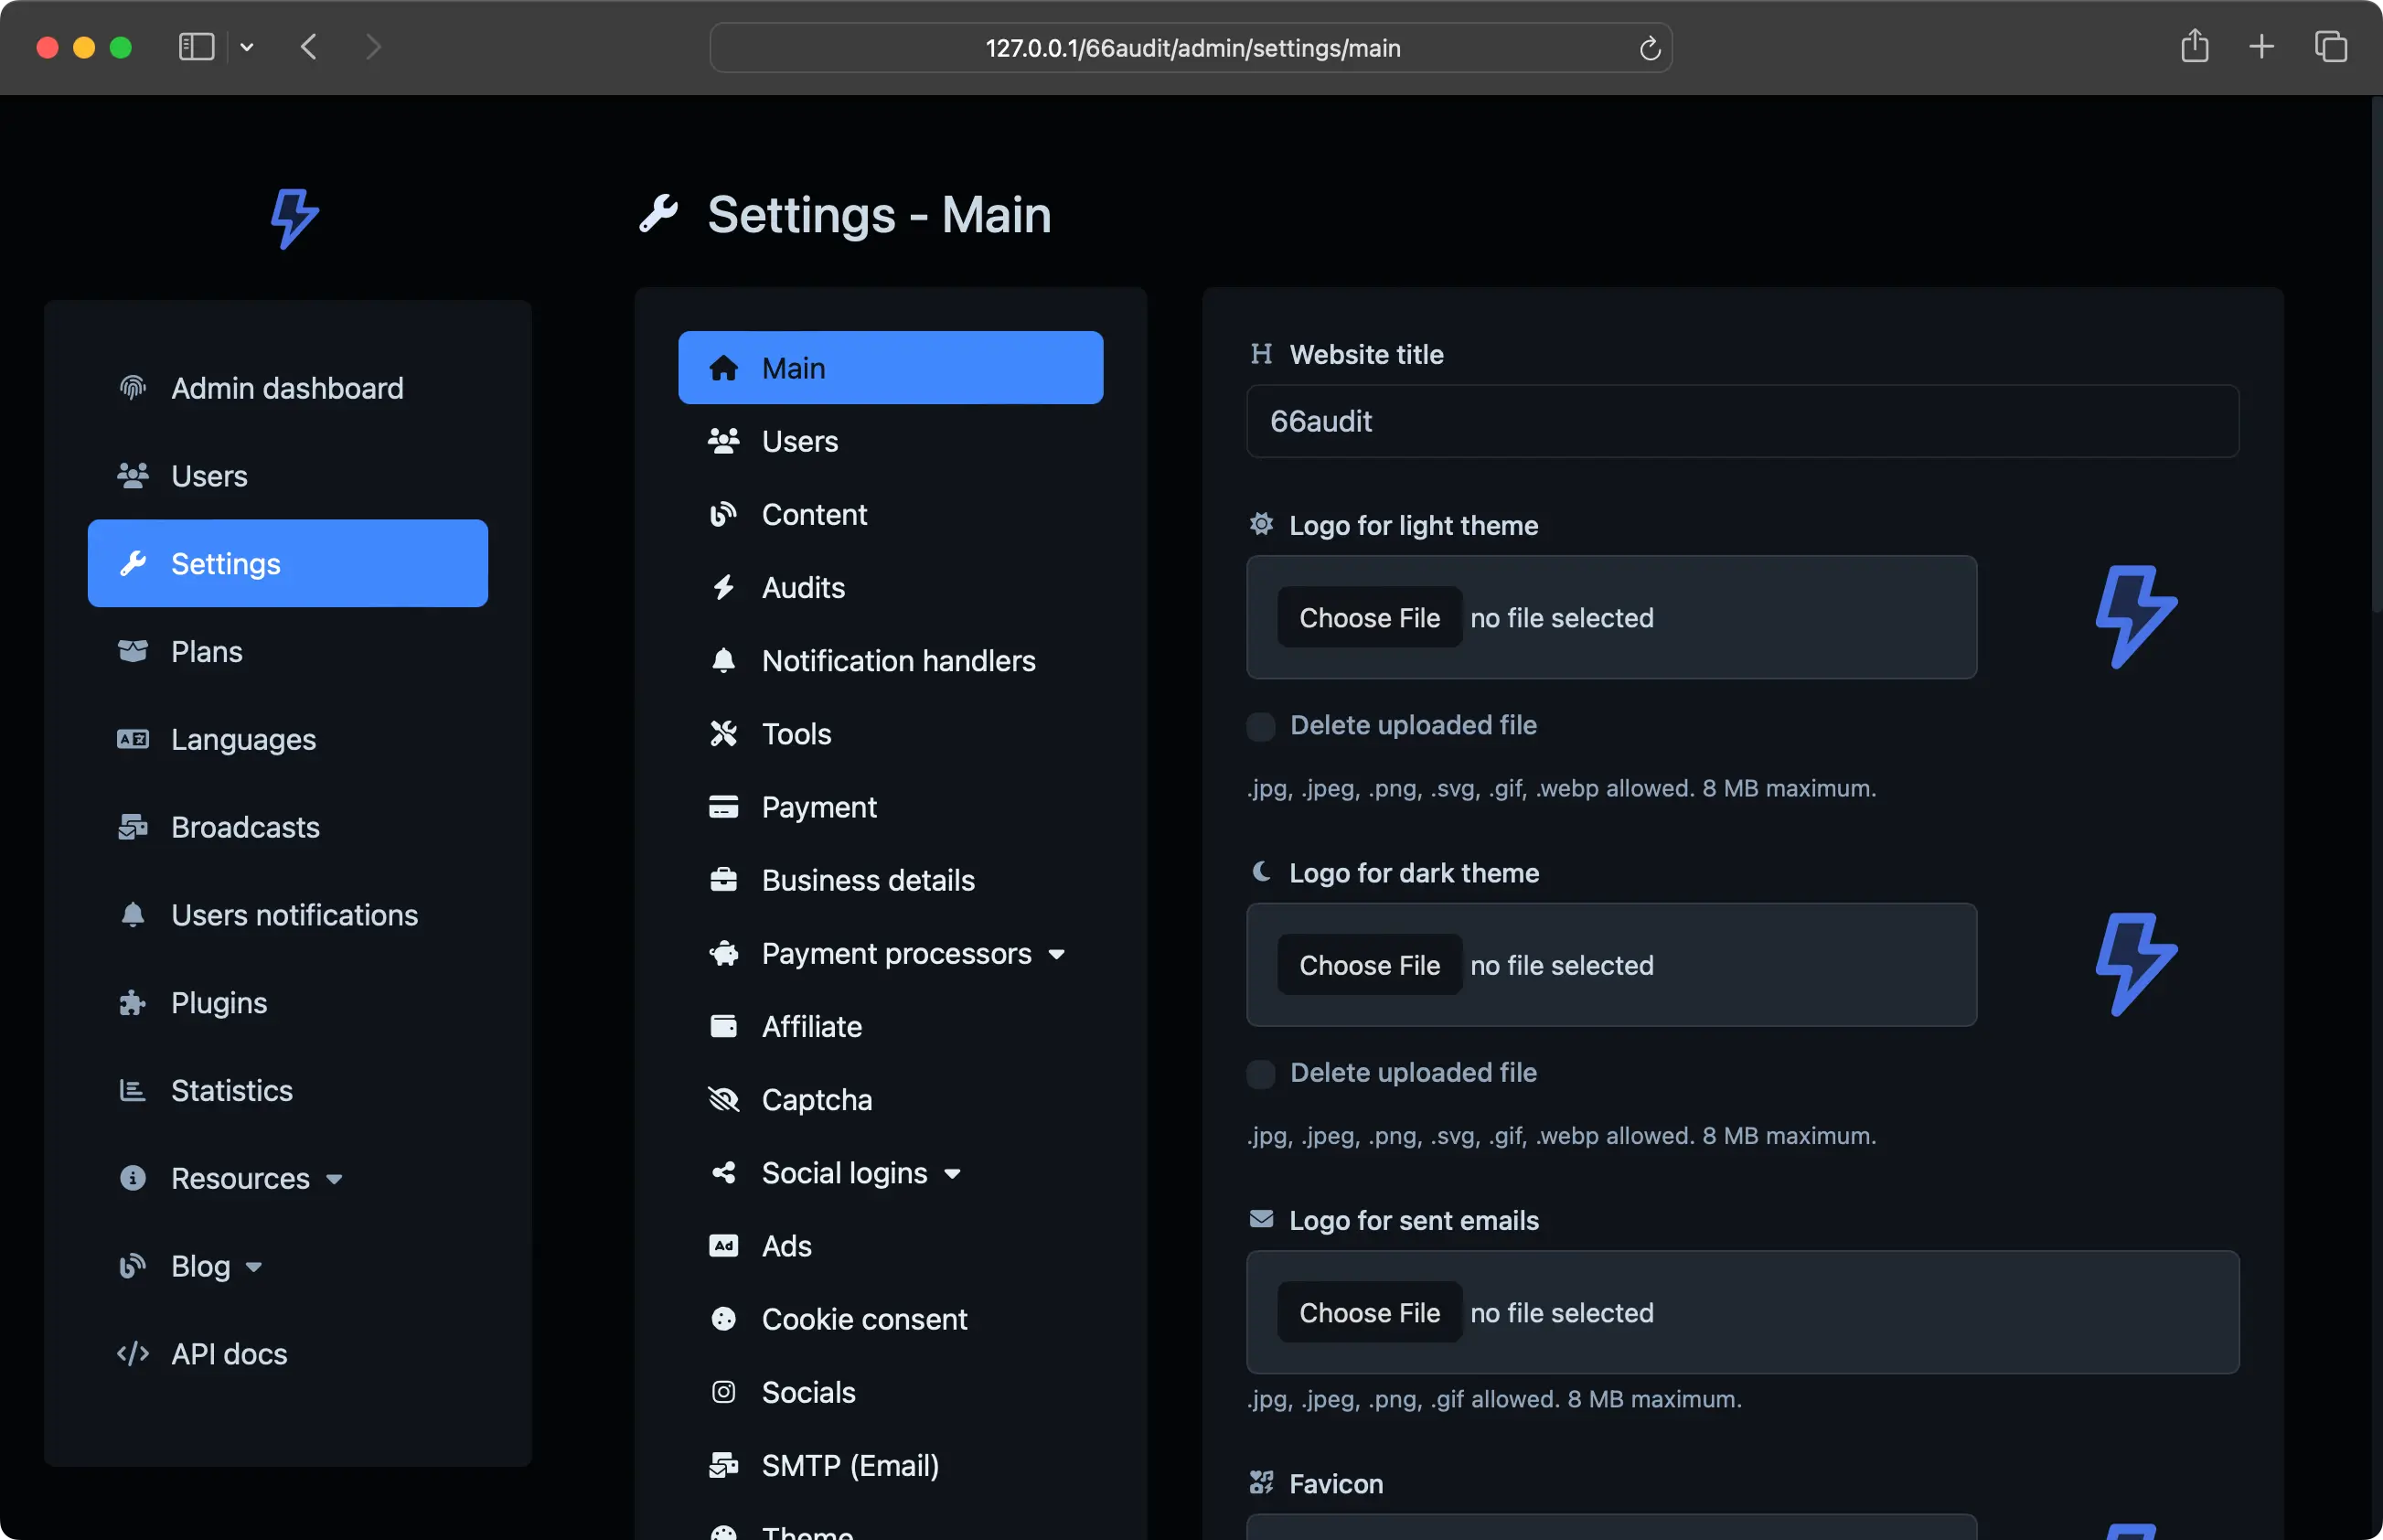Click the Website title input field
Viewport: 2383px width, 1540px height.
(1741, 421)
